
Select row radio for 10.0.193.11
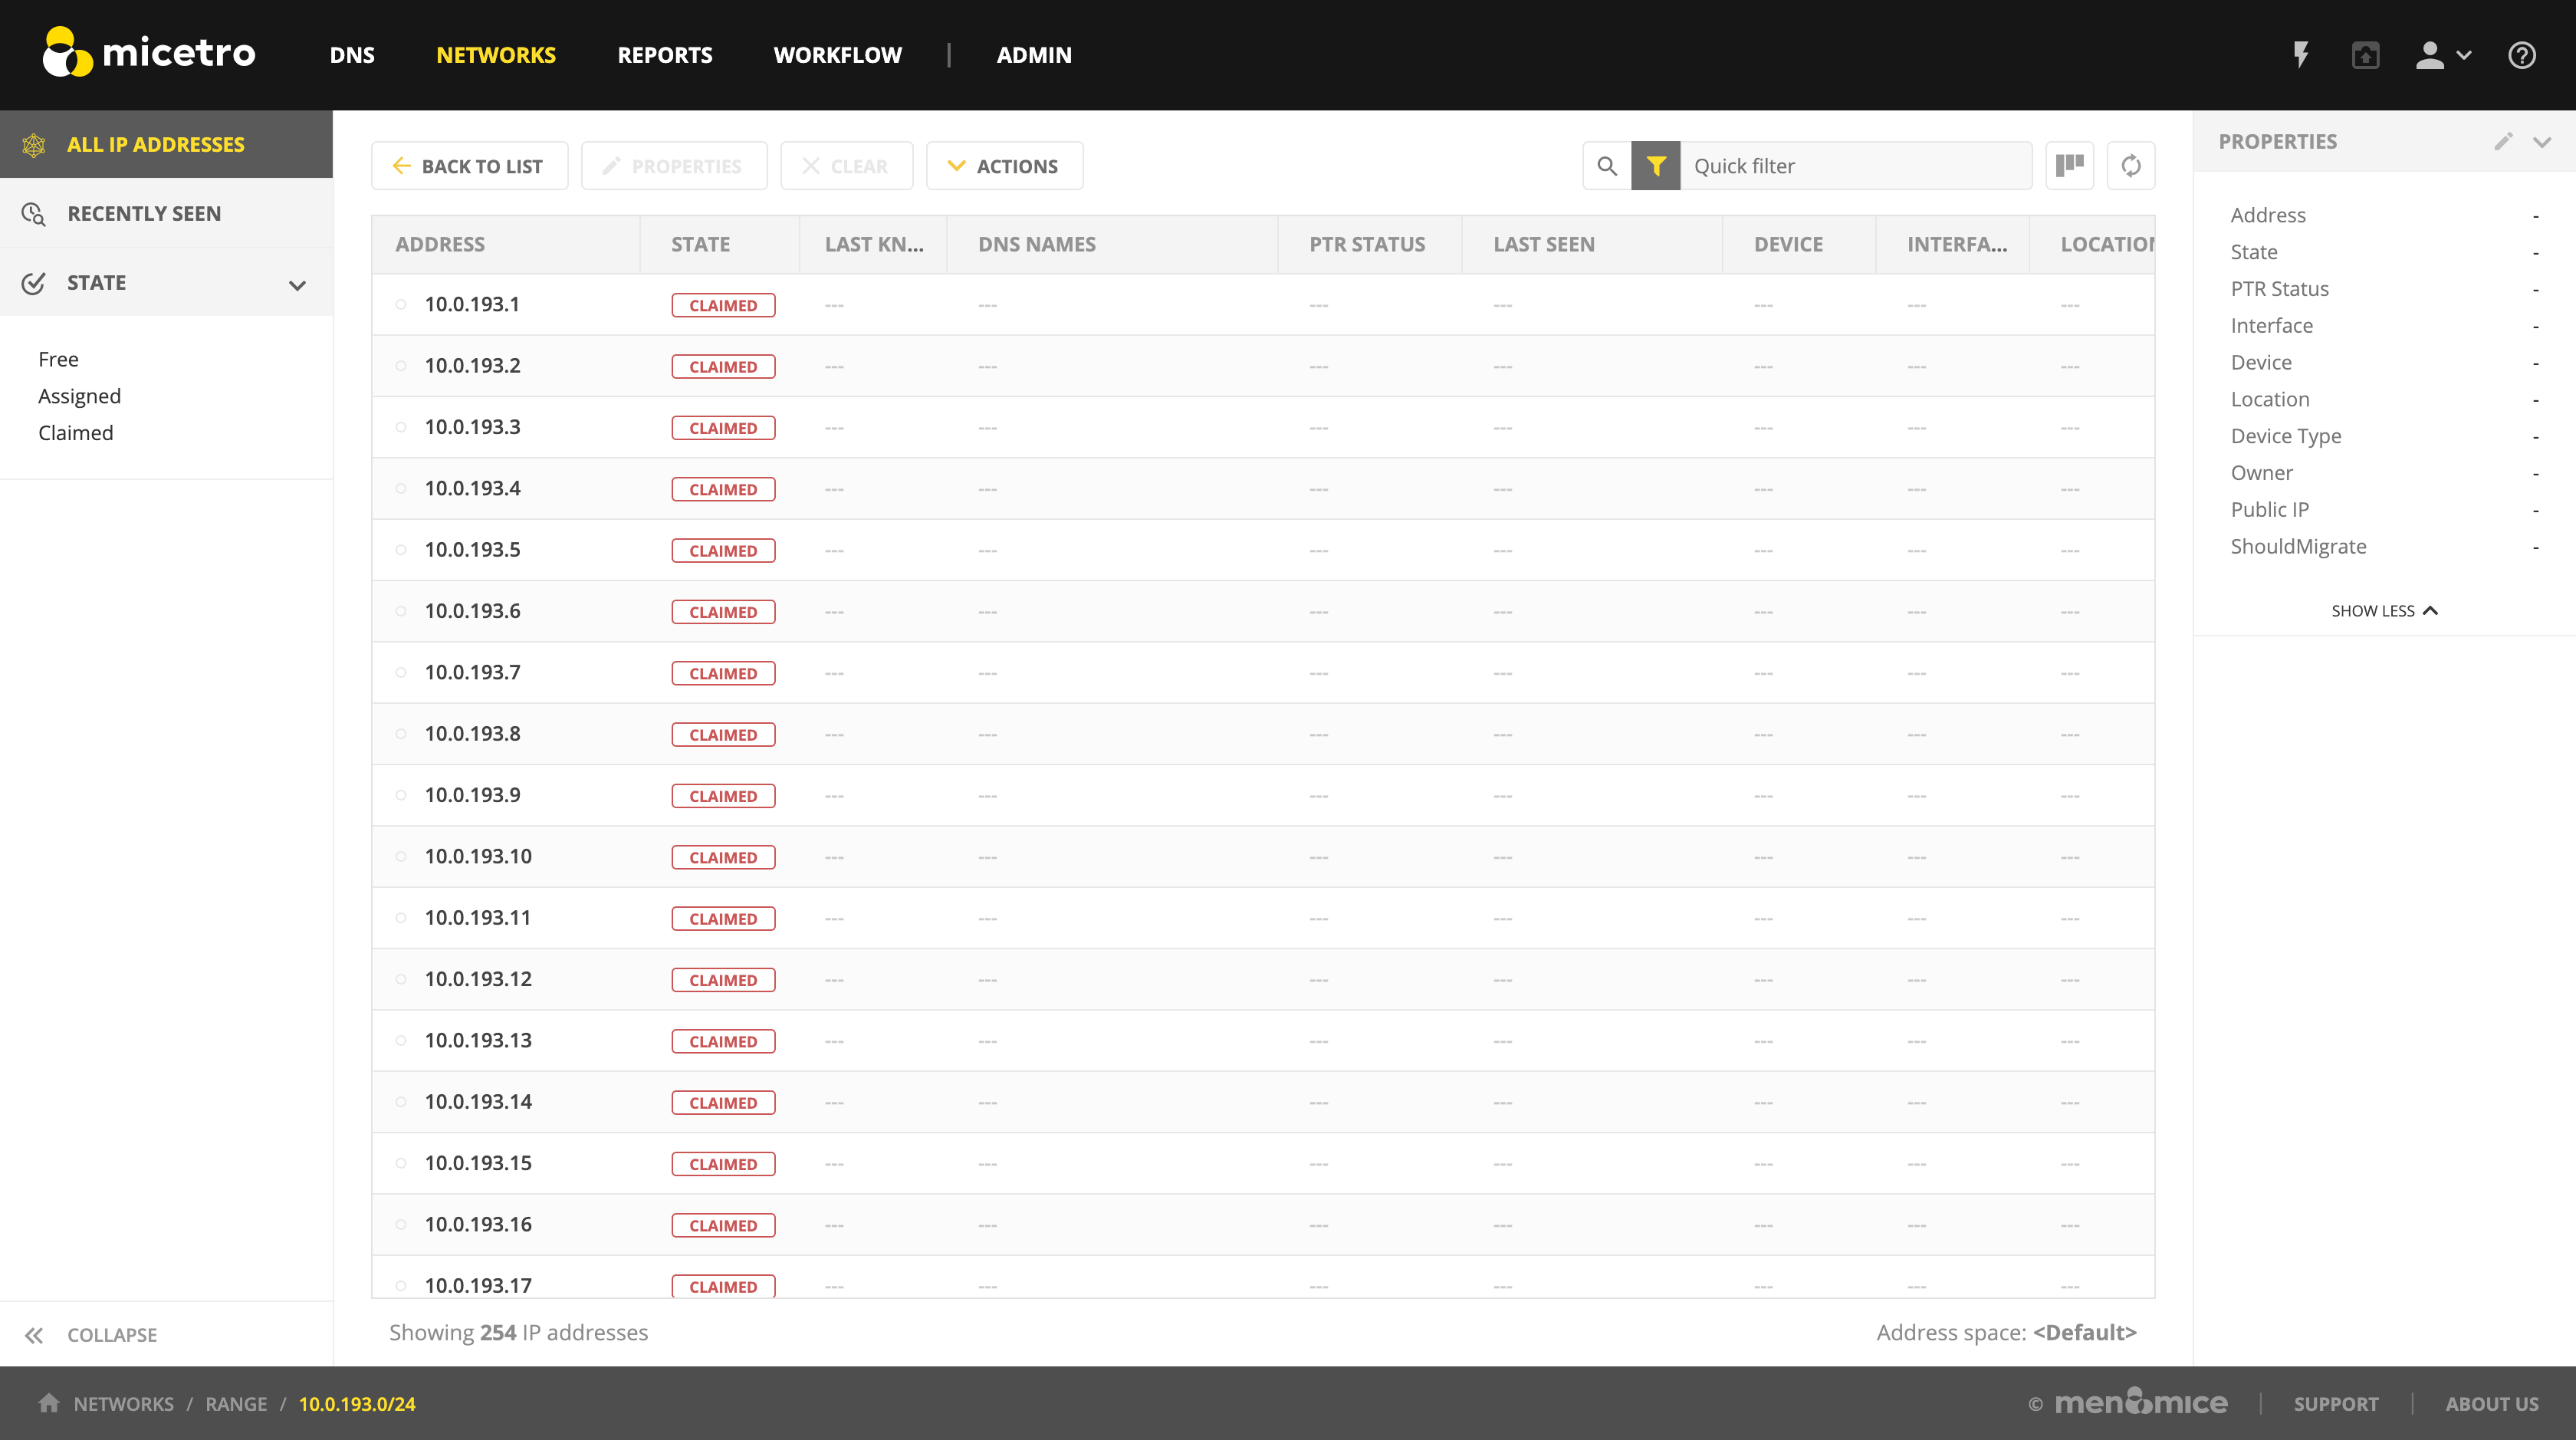pyautogui.click(x=401, y=918)
